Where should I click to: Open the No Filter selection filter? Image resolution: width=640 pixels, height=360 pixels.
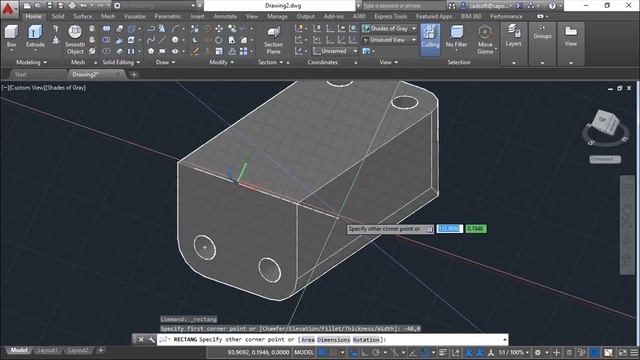(x=456, y=37)
